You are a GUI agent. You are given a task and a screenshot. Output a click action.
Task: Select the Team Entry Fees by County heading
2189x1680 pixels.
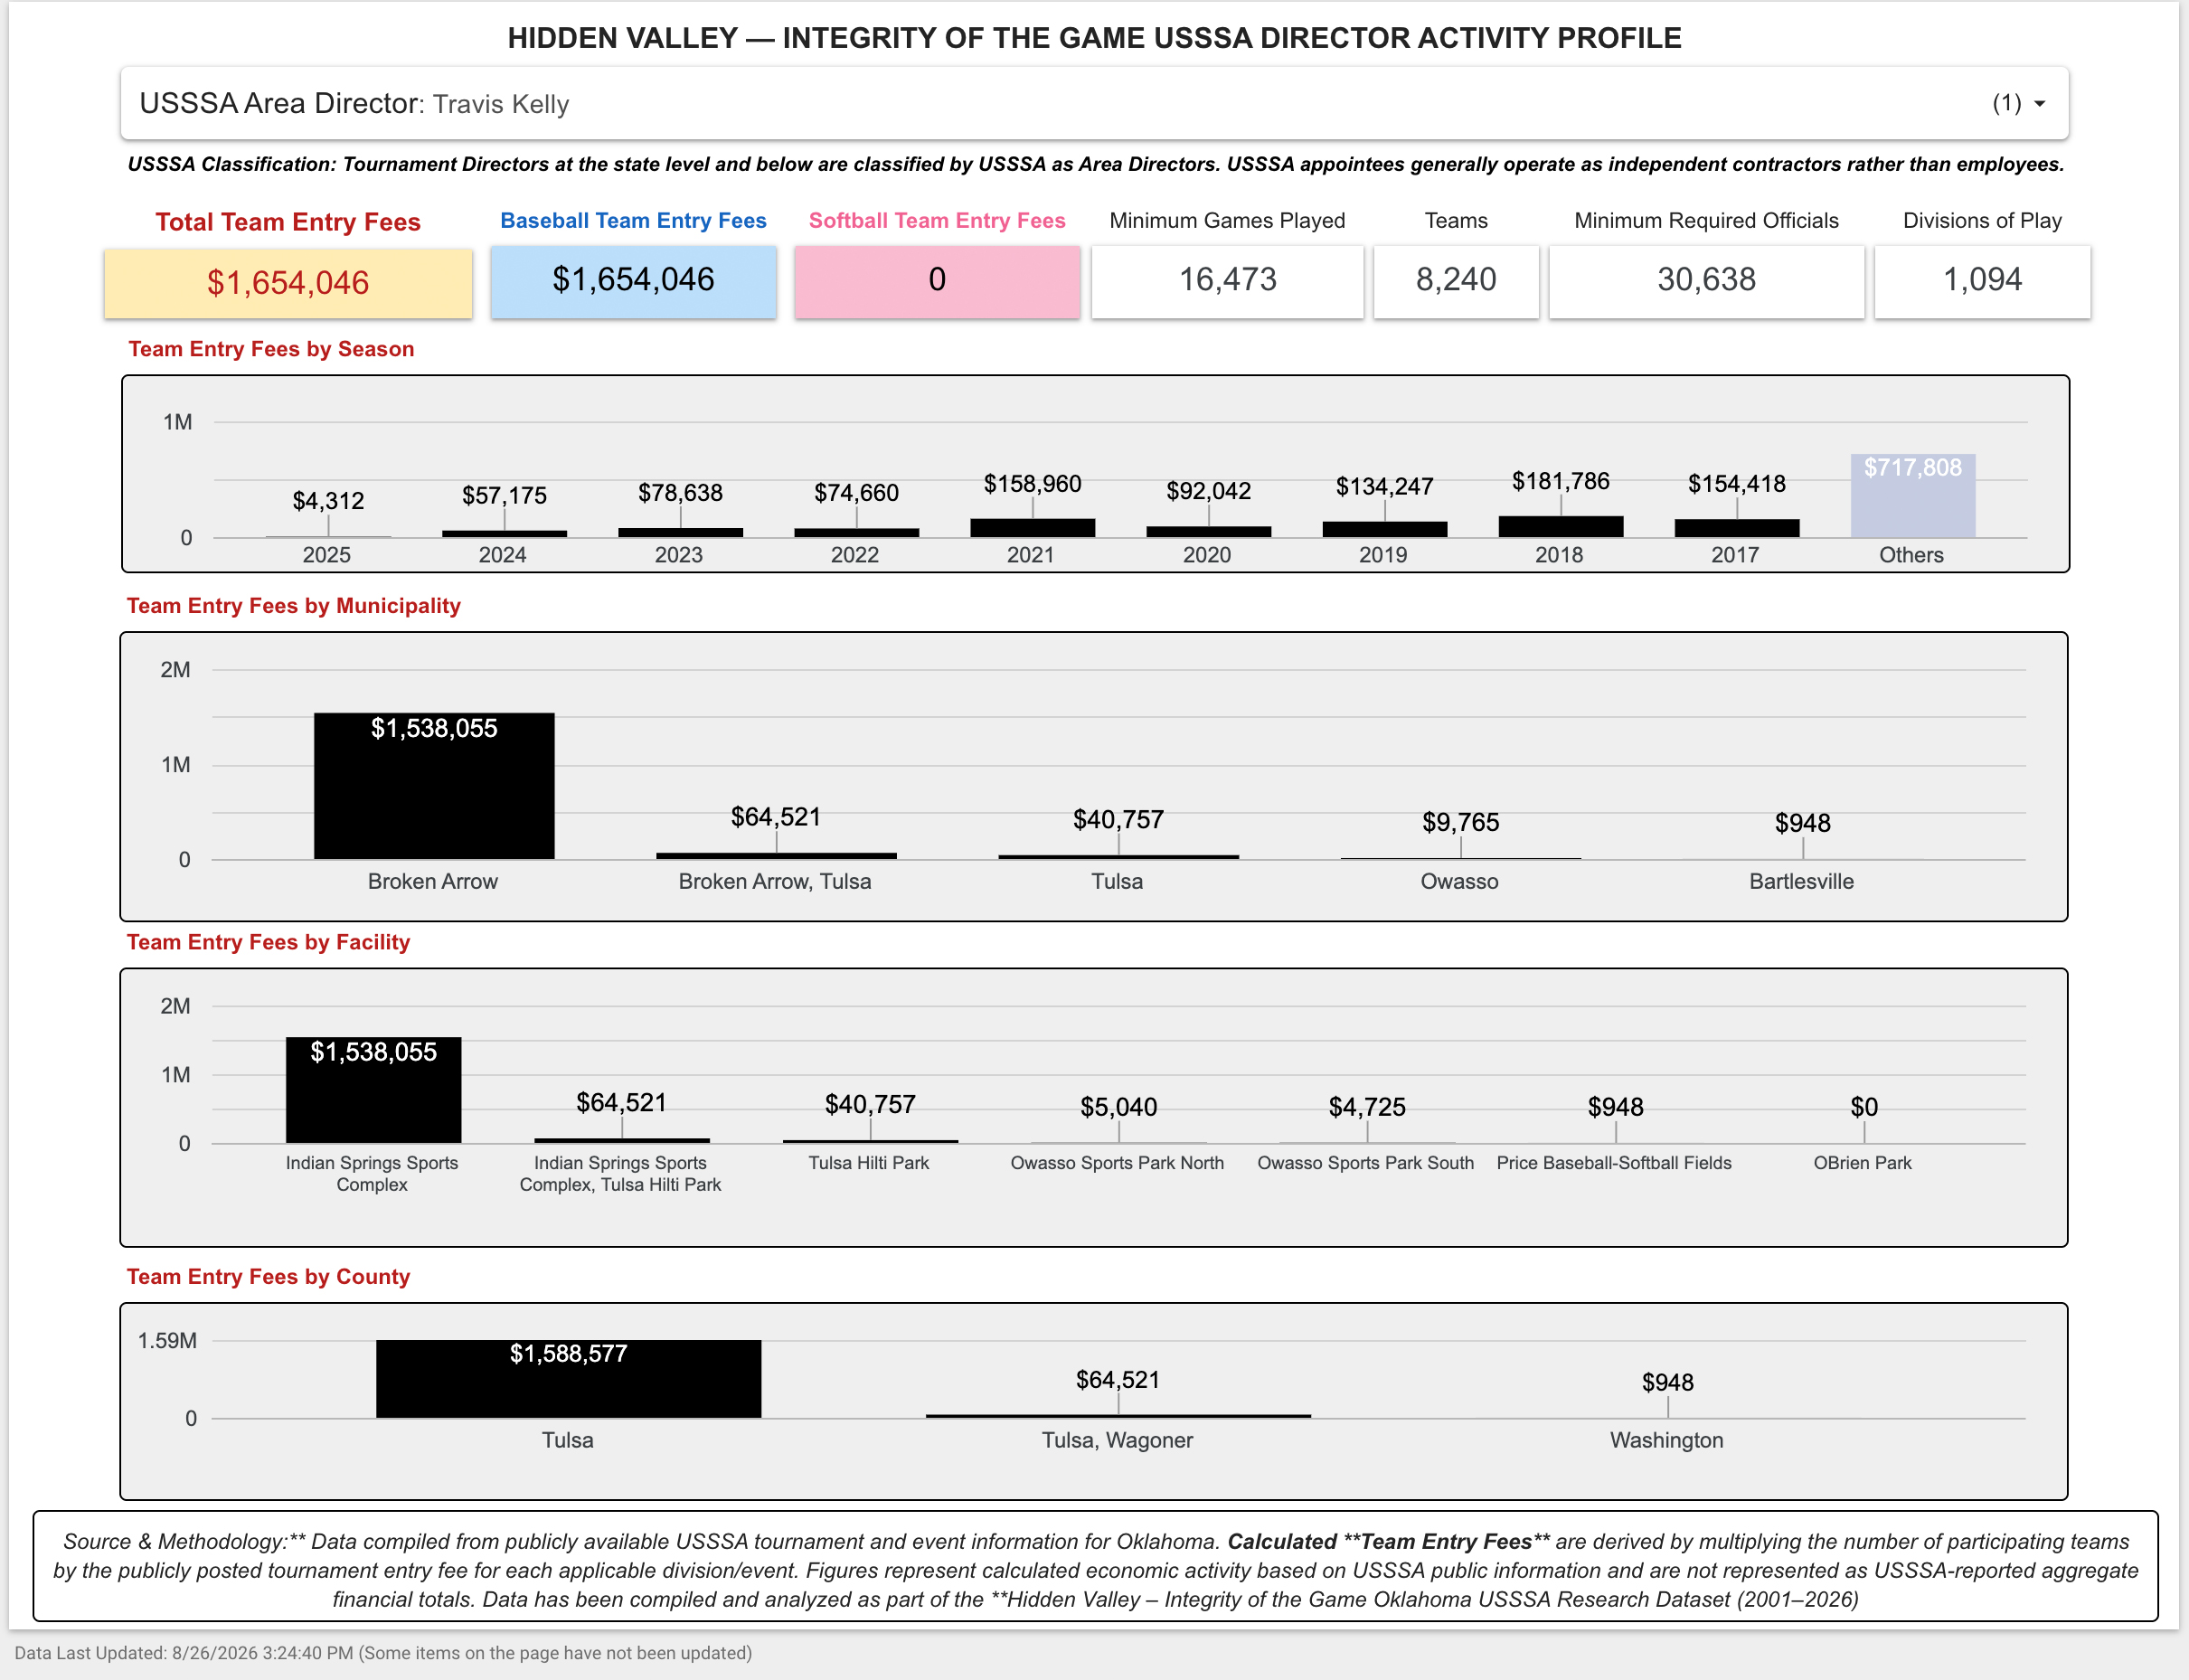click(268, 1277)
